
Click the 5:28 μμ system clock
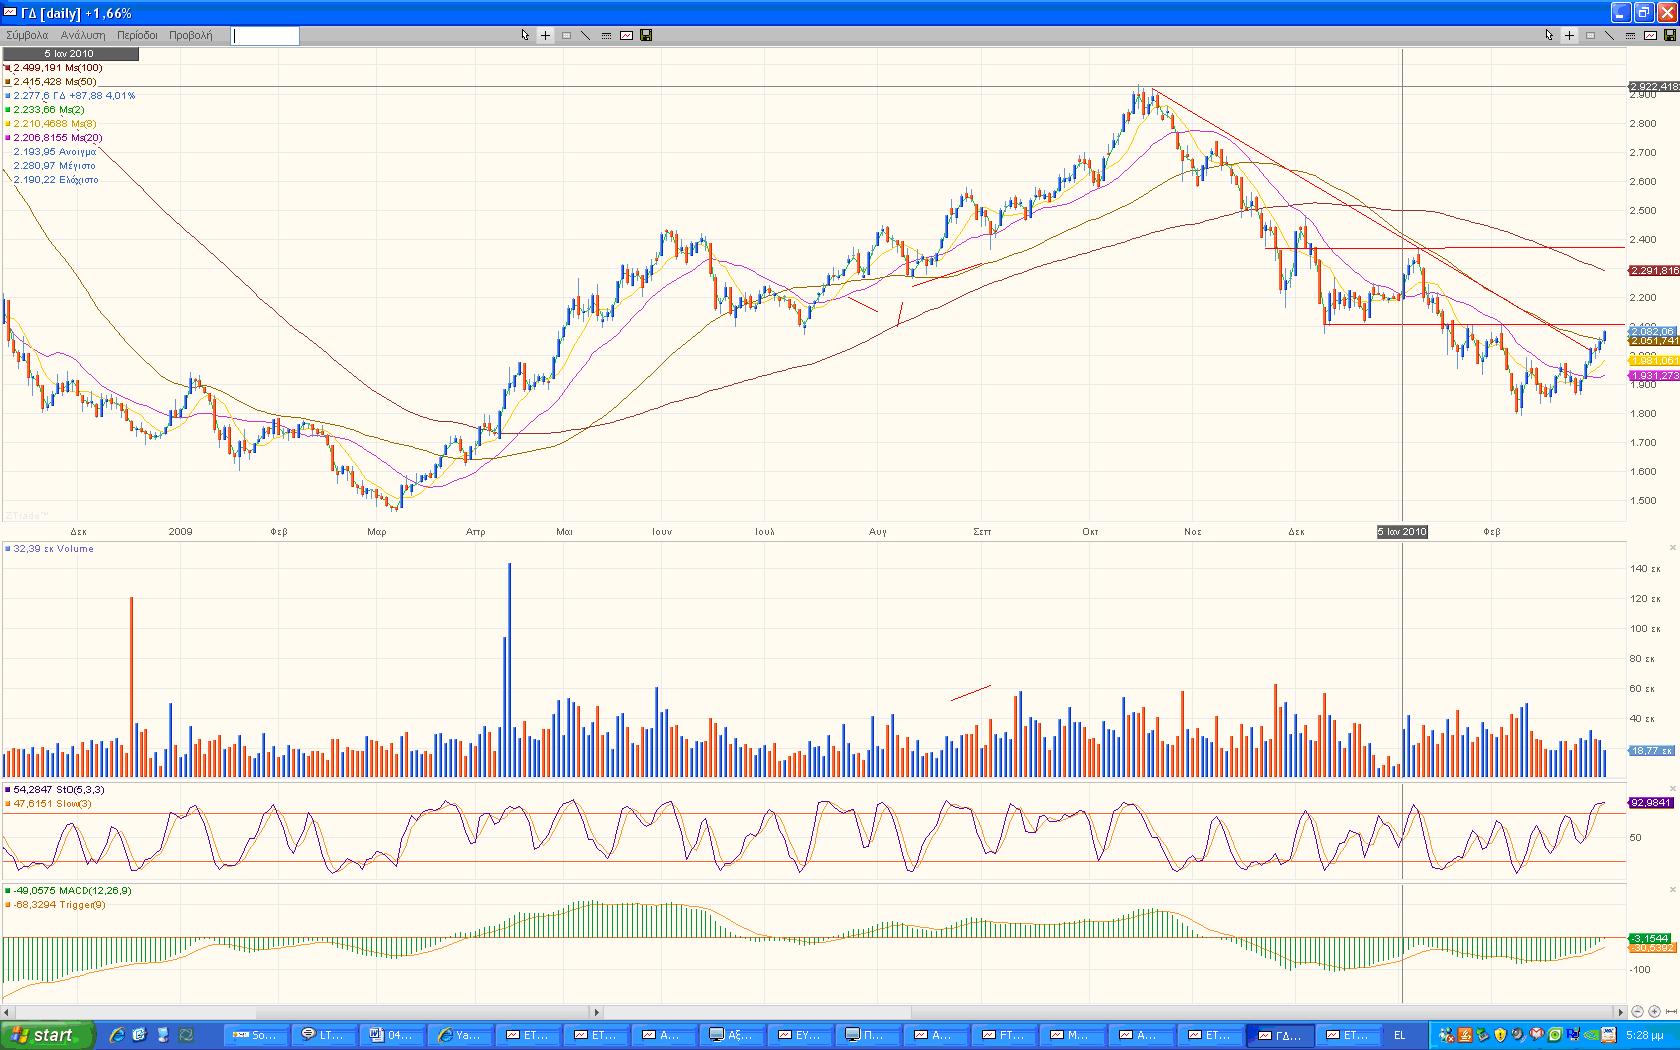pos(1645,1036)
